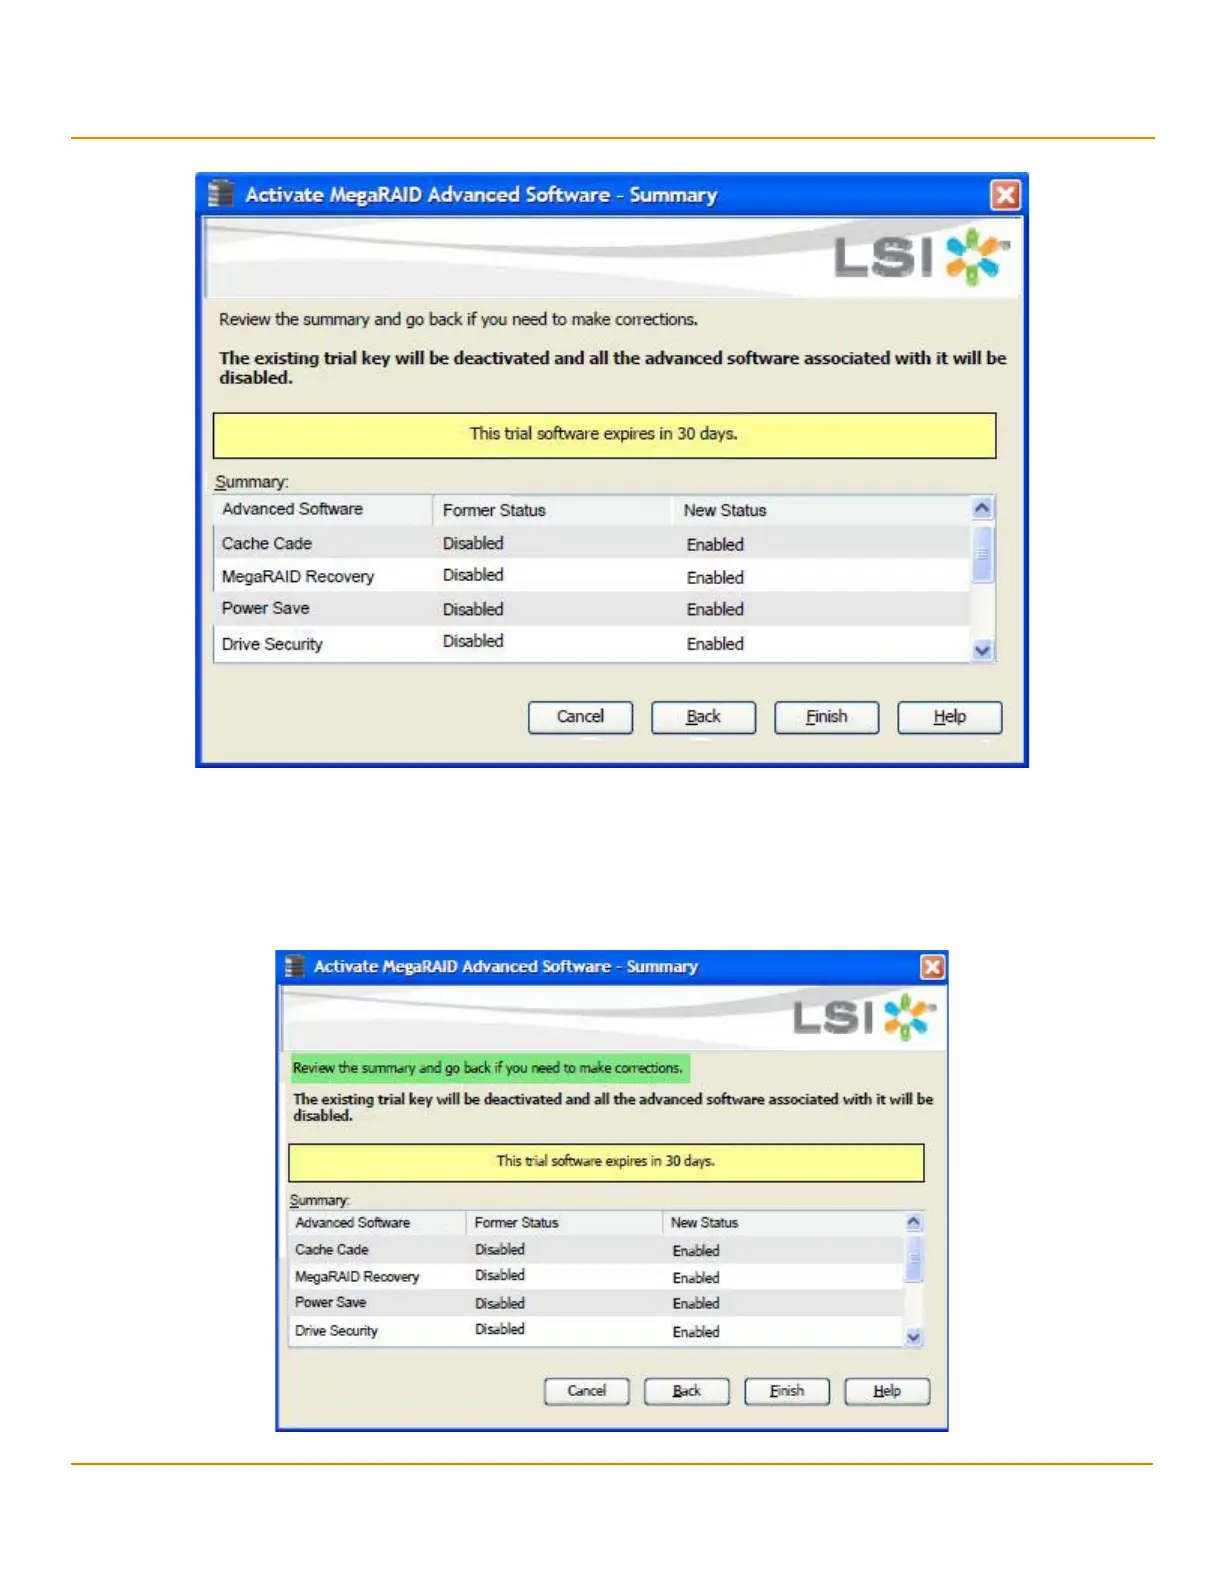This screenshot has width=1224, height=1584.
Task: Click New Status column header in upper table
Action: pyautogui.click(x=821, y=510)
